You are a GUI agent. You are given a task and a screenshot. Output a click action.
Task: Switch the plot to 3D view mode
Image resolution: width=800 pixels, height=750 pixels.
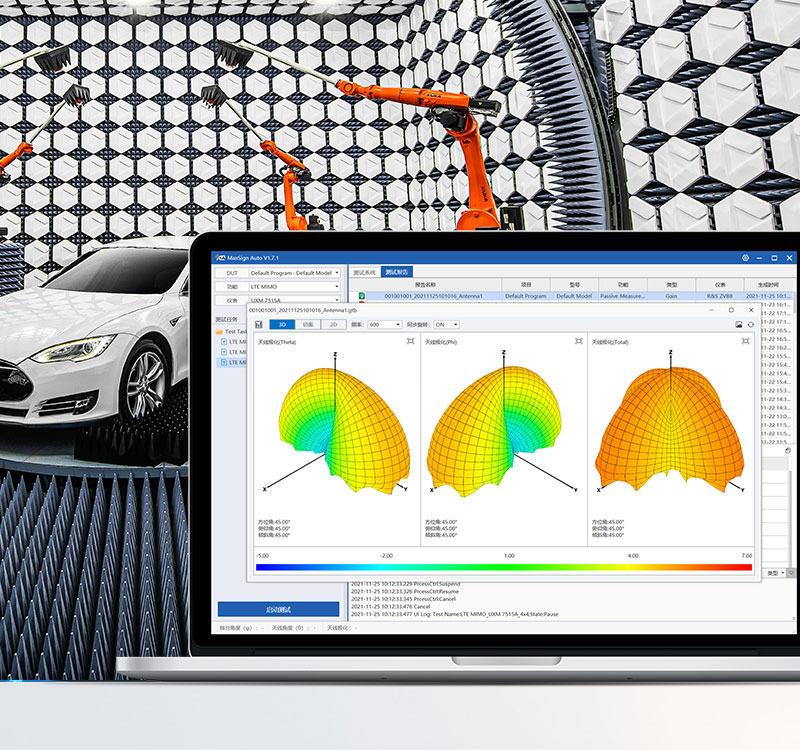[x=282, y=325]
